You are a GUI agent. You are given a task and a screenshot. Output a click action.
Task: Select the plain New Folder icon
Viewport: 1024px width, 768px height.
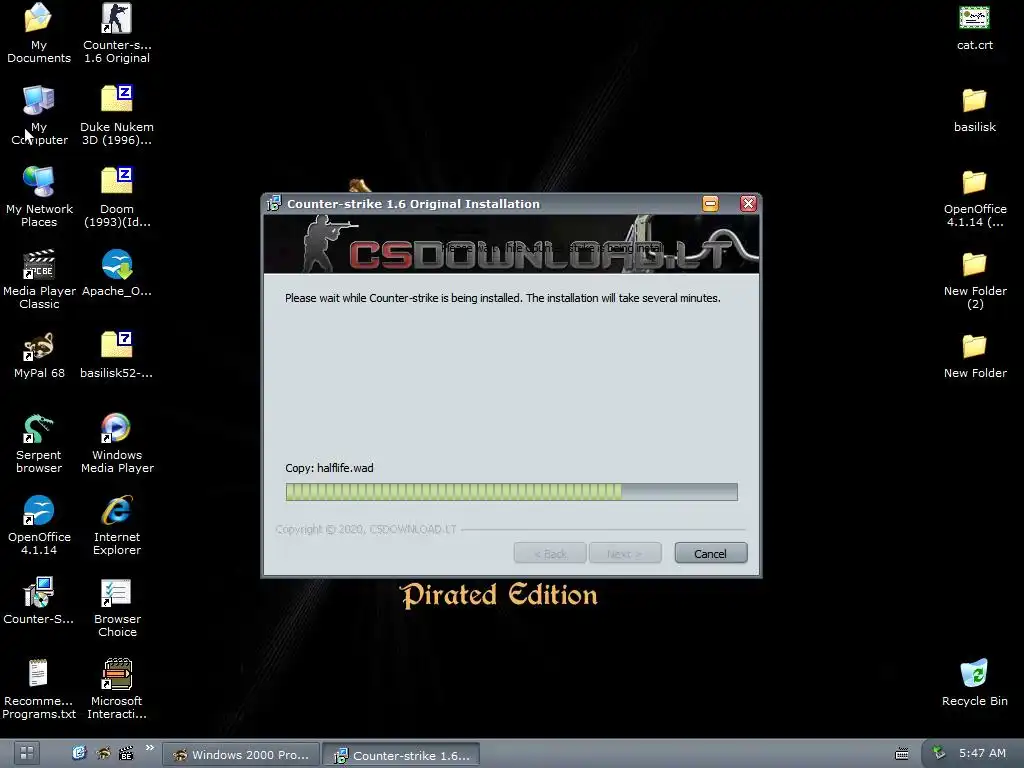pyautogui.click(x=974, y=355)
